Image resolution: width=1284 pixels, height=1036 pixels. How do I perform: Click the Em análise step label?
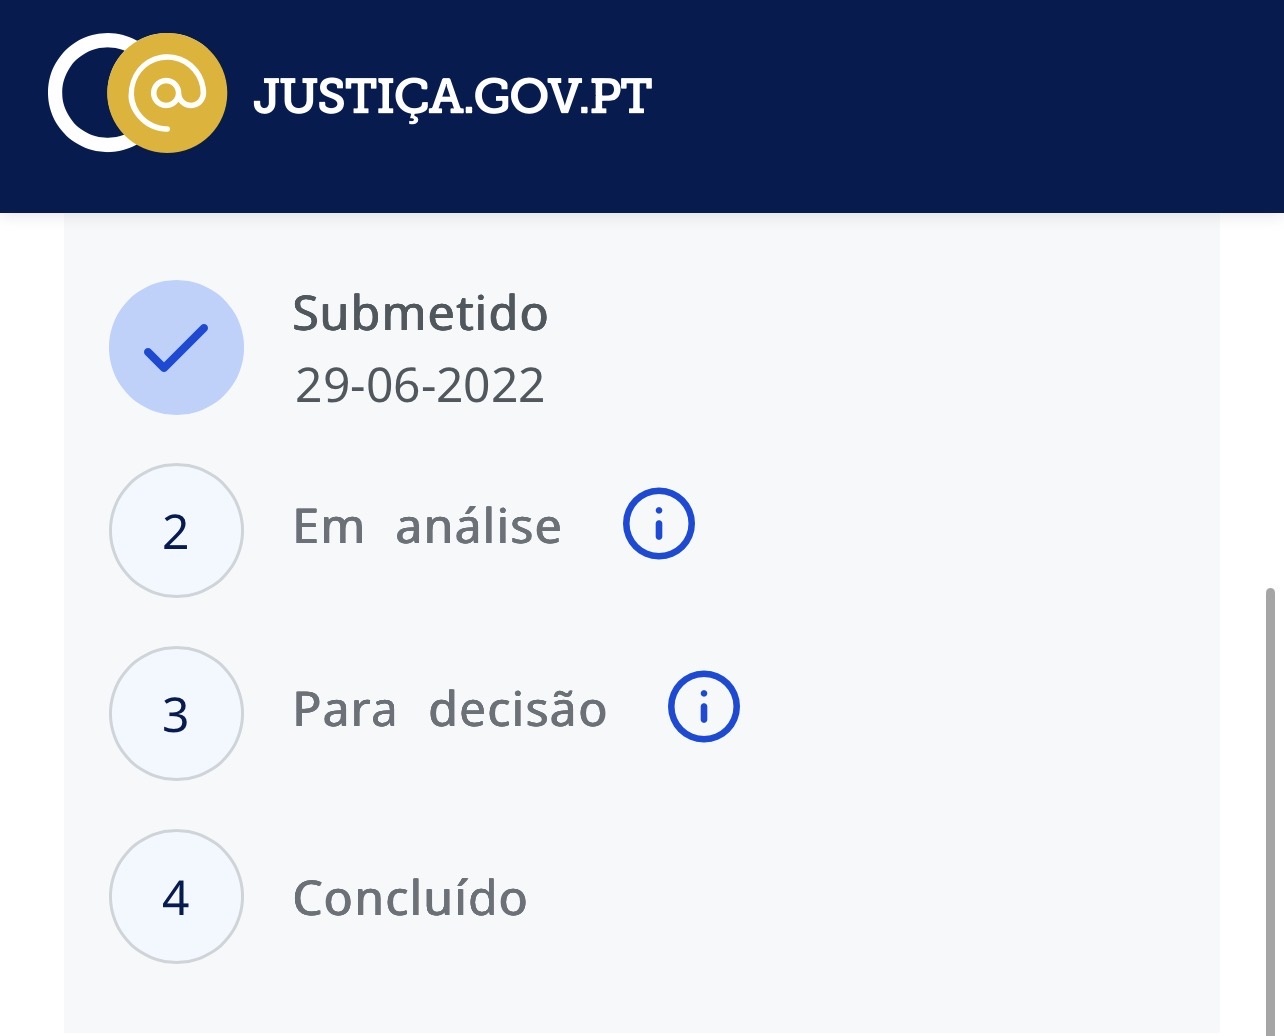(x=427, y=527)
